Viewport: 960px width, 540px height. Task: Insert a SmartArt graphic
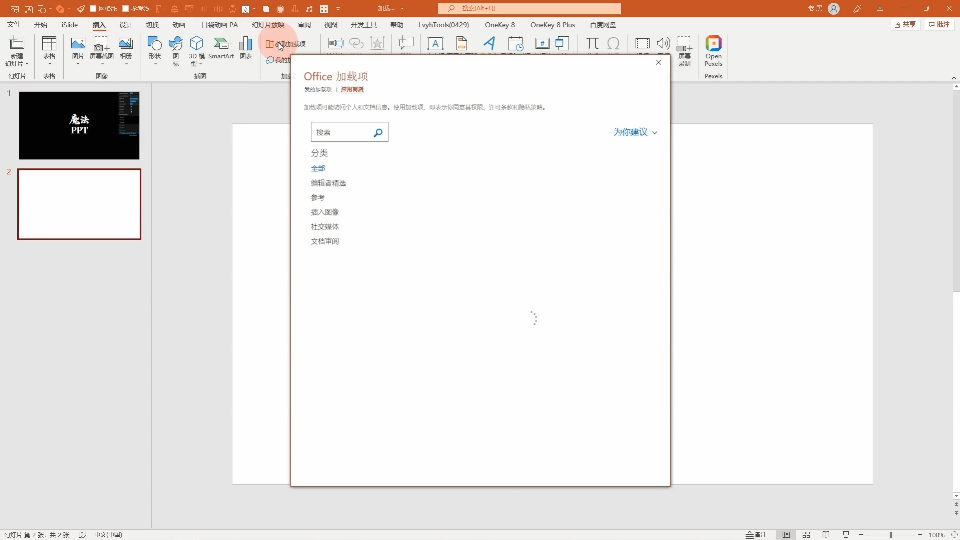click(221, 48)
